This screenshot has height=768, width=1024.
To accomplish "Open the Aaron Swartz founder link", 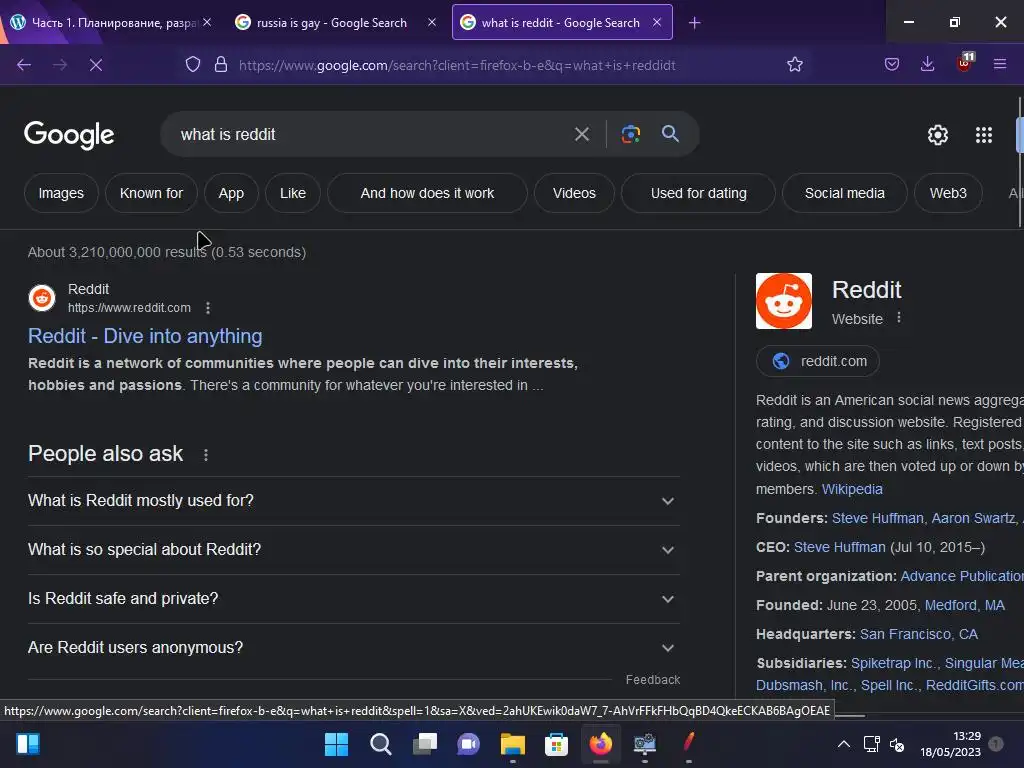I will coord(973,519).
